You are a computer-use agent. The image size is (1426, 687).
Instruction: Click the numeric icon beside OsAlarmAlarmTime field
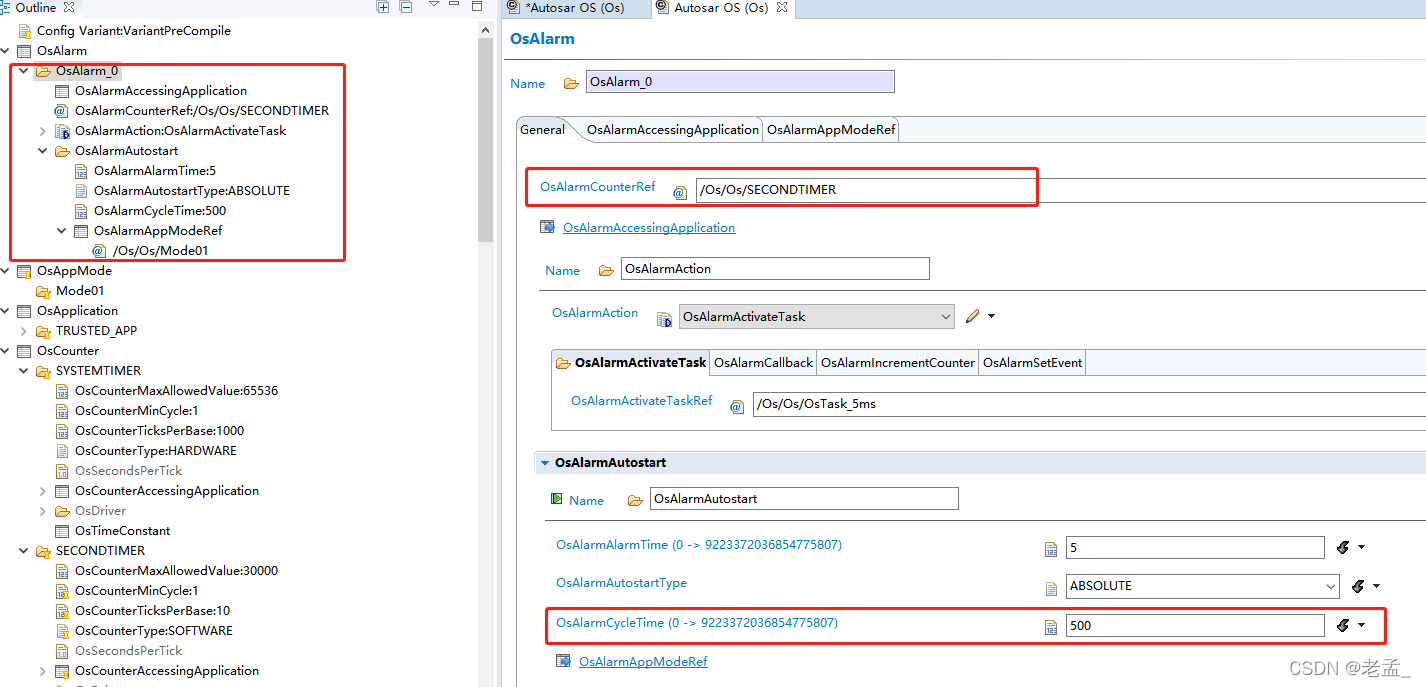pos(1051,549)
